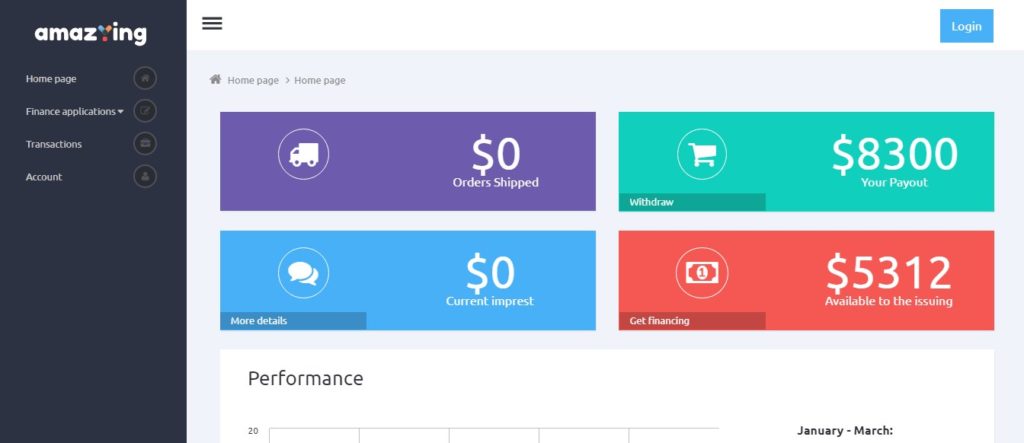Click Available to the issuing label

889,301
